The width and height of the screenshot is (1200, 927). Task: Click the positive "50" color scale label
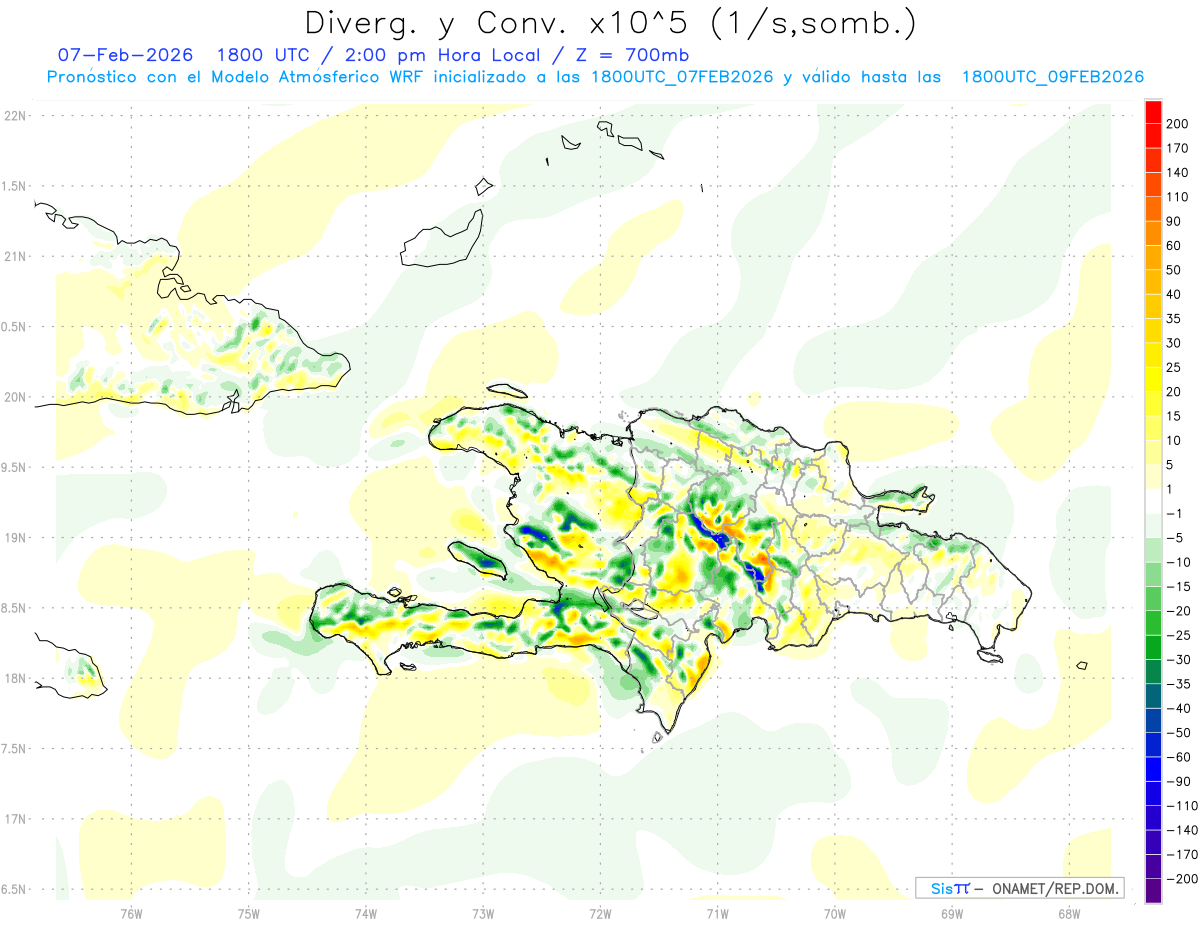pos(1174,270)
